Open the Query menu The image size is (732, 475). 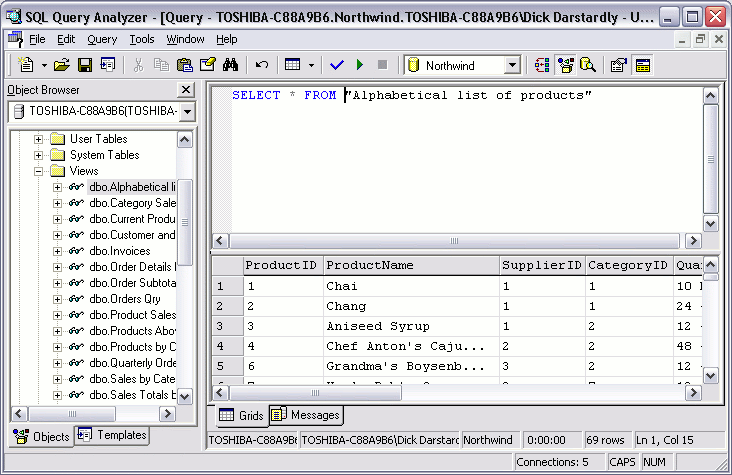(x=102, y=39)
